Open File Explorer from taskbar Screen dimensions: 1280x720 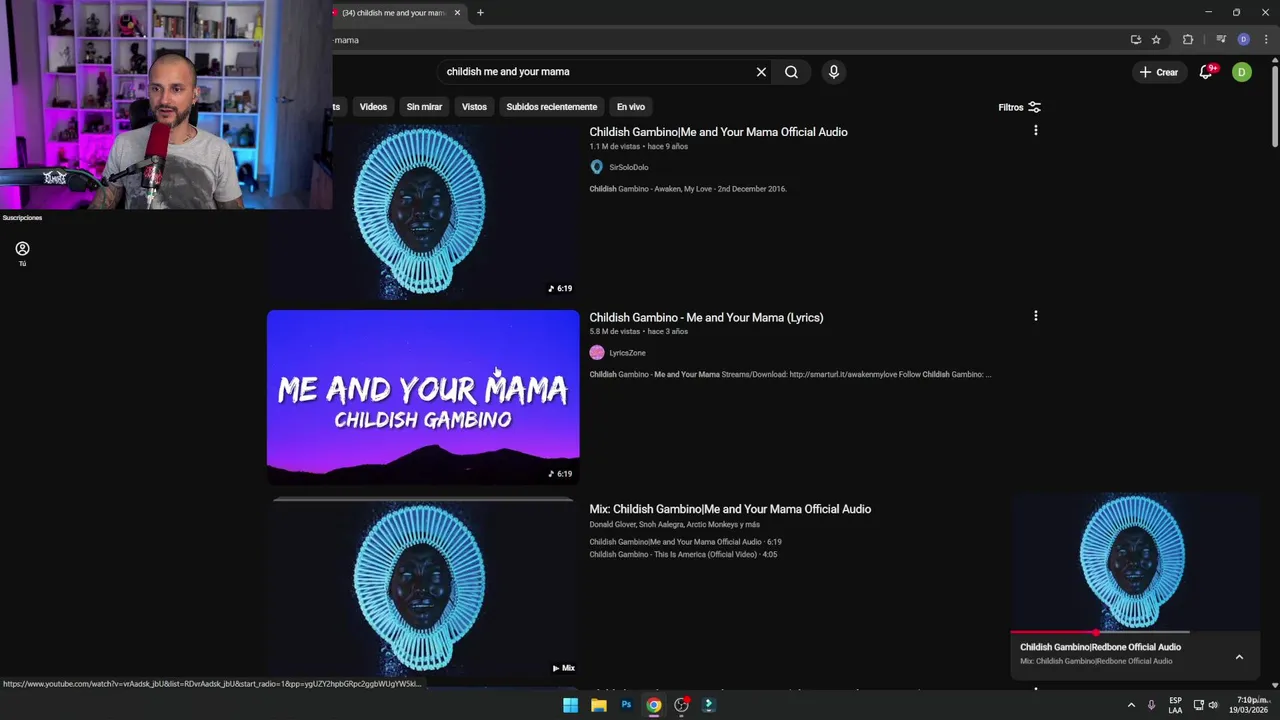pyautogui.click(x=598, y=705)
